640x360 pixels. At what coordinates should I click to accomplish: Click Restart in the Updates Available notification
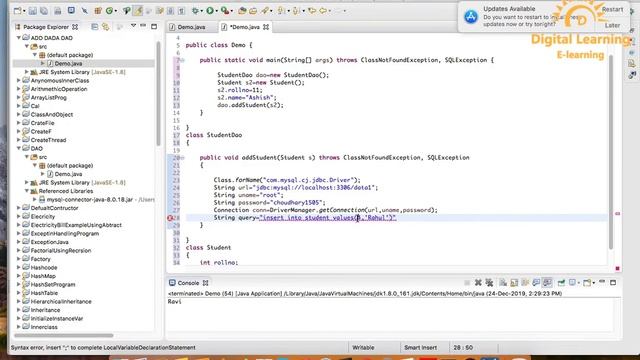[x=612, y=9]
